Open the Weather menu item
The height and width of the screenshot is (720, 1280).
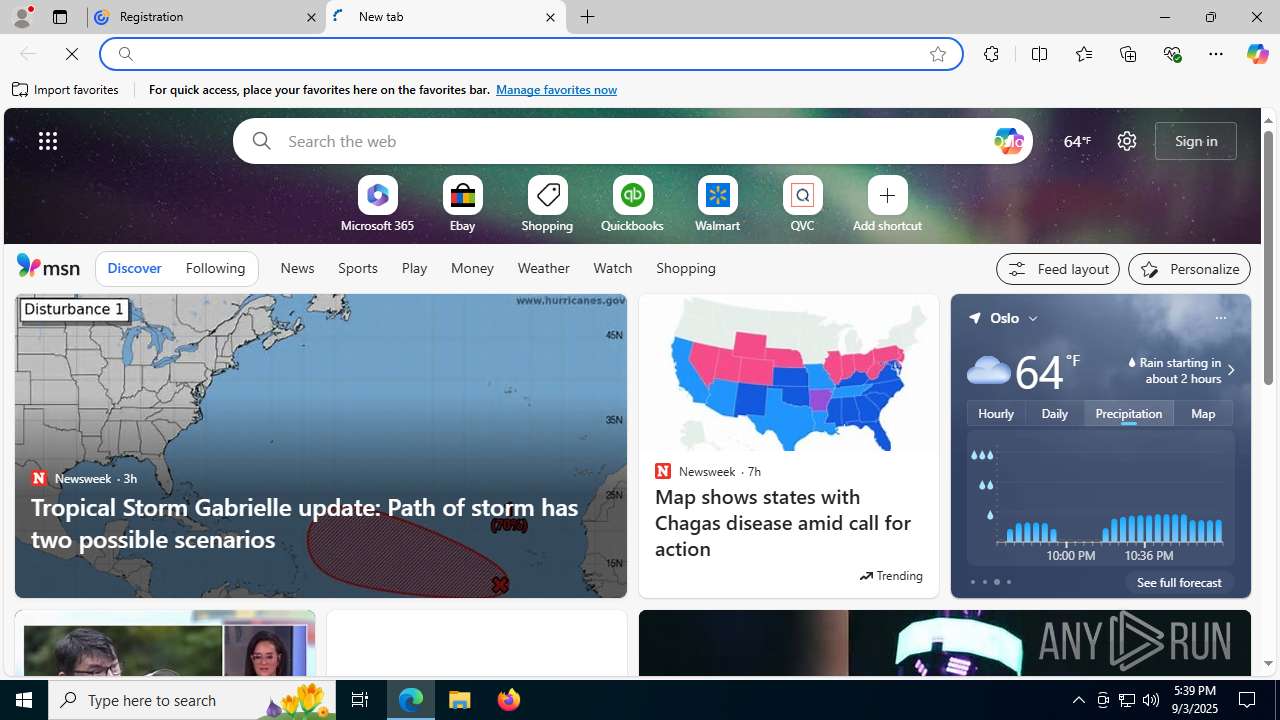pyautogui.click(x=543, y=268)
